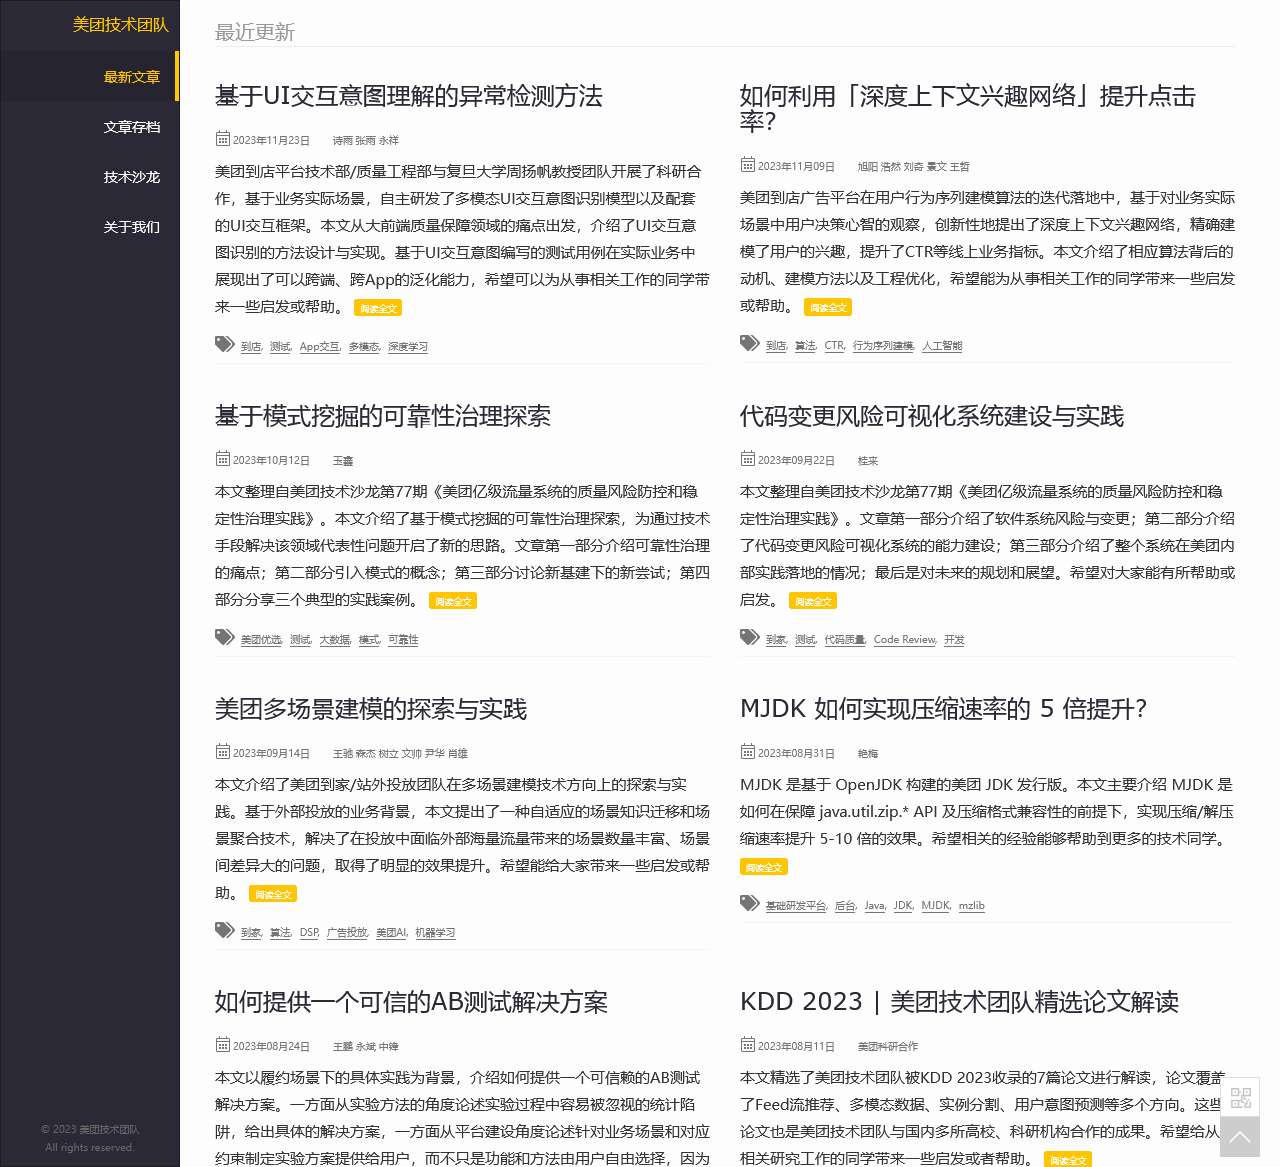The width and height of the screenshot is (1280, 1167).
Task: Click tag icon before 美团优选 tag row
Action: (225, 637)
